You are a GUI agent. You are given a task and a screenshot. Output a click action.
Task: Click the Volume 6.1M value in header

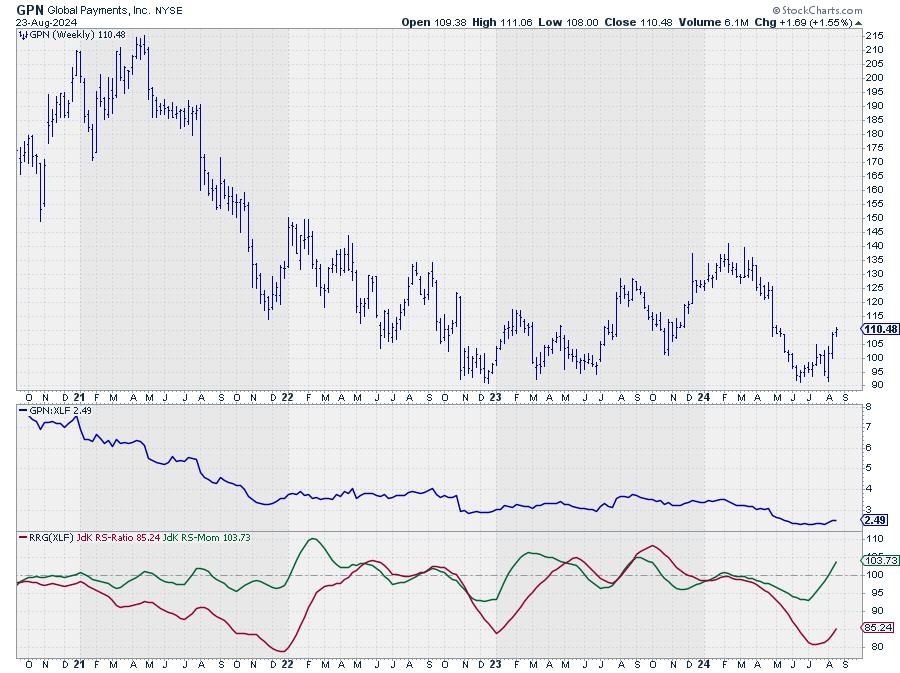tap(716, 21)
